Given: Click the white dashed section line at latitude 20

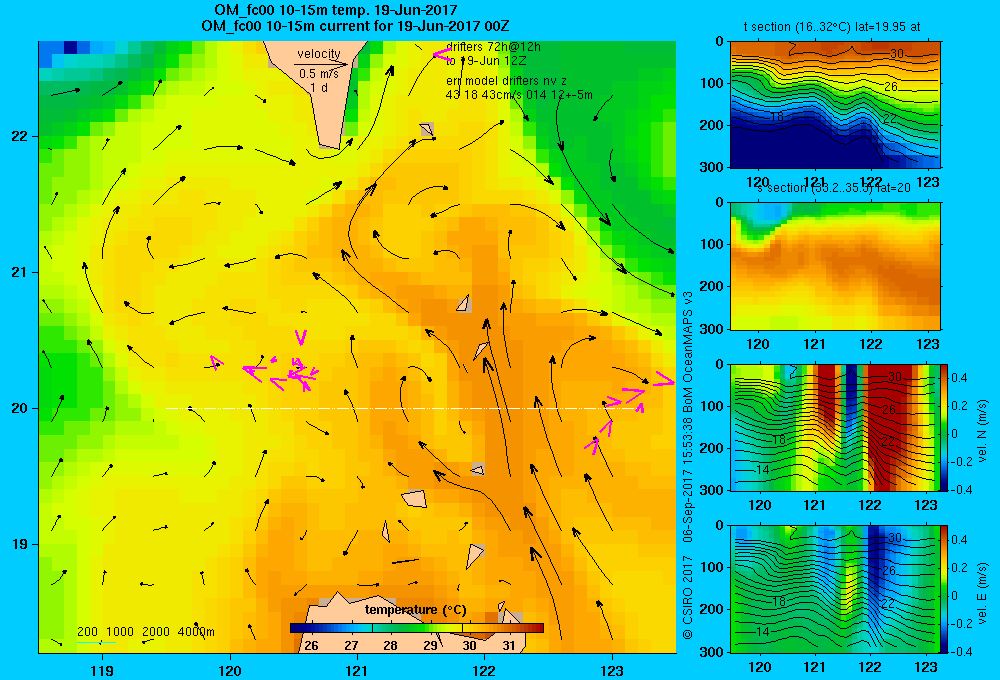Looking at the screenshot, I should click(x=401, y=408).
